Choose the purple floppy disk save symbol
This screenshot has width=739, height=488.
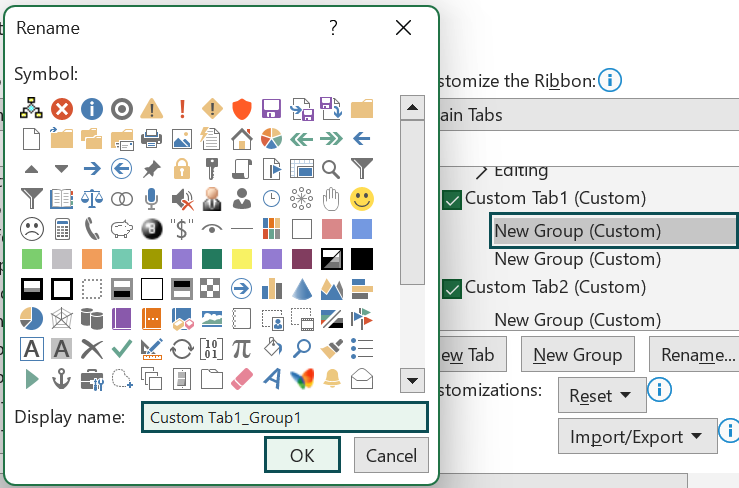[271, 109]
